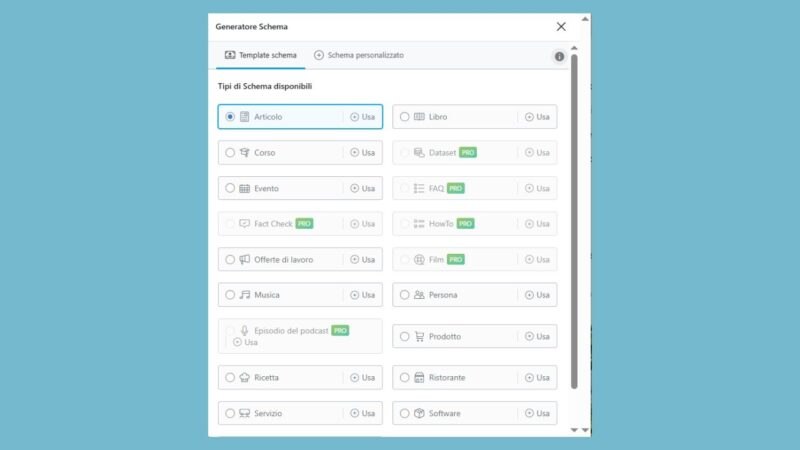Select the Persona radio button
800x450 pixels.
405,295
